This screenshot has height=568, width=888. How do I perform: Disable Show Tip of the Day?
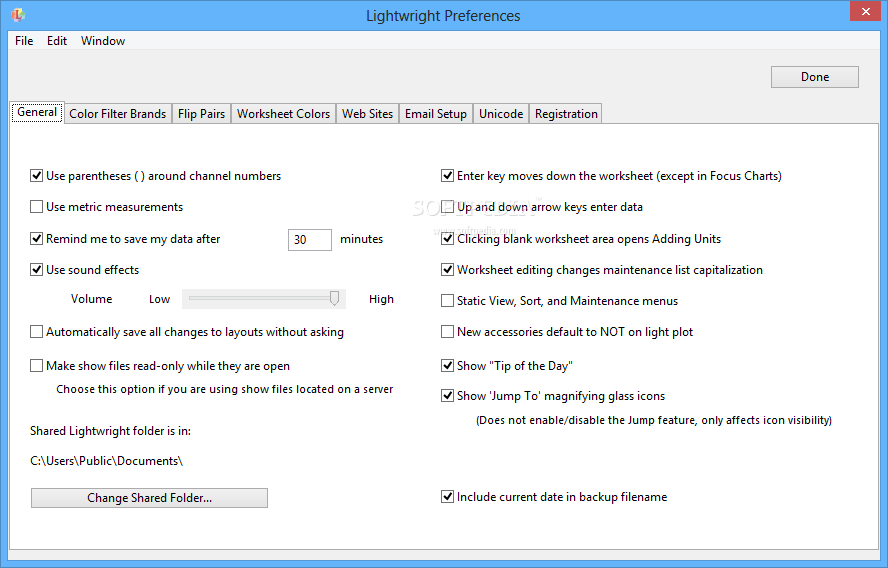(447, 366)
